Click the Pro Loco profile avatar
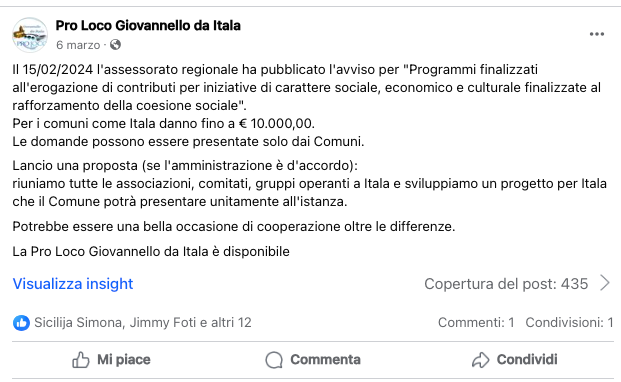This screenshot has width=621, height=382. 30,35
